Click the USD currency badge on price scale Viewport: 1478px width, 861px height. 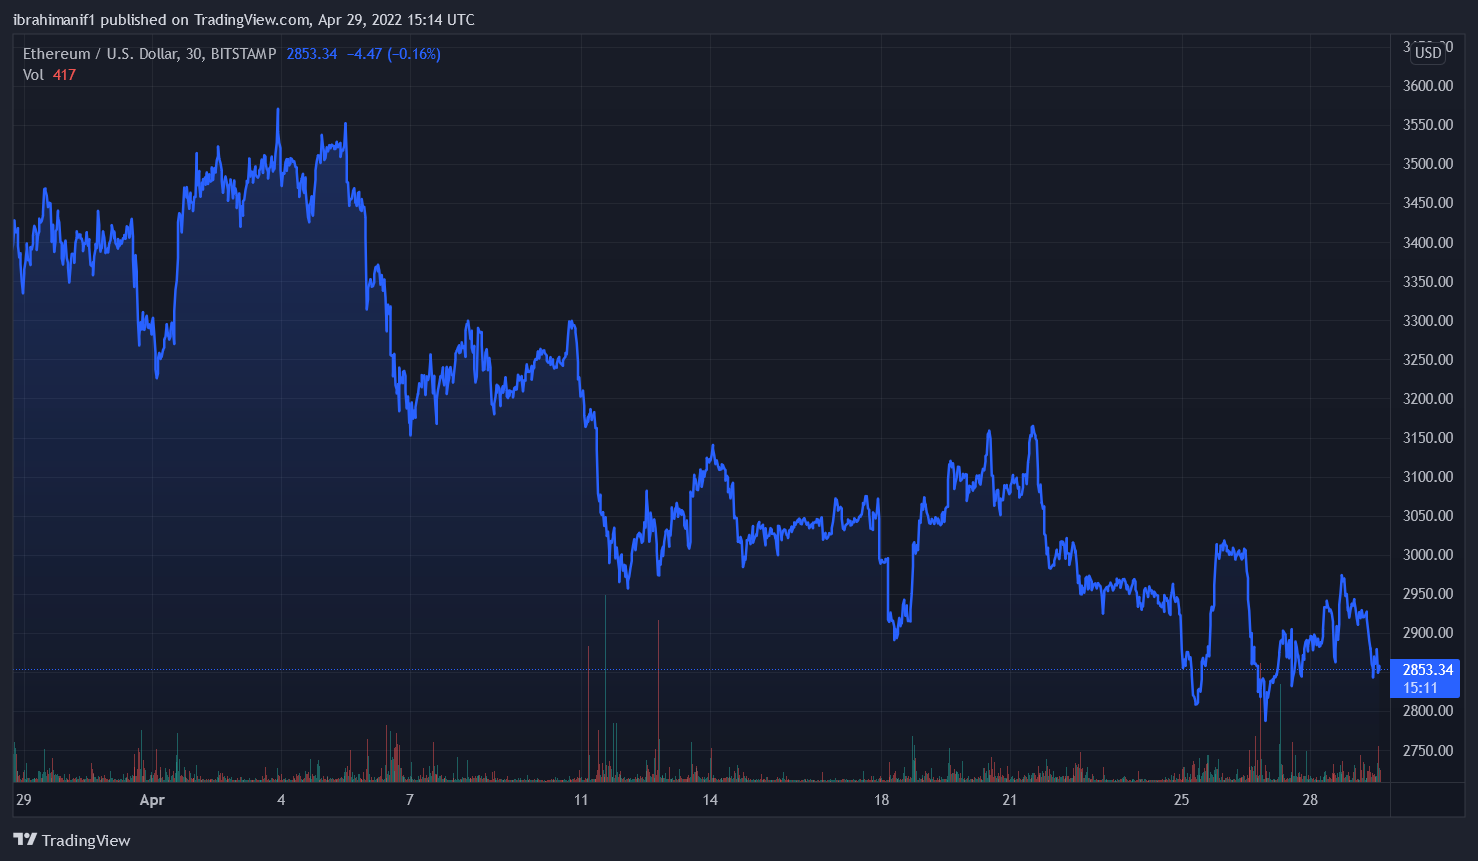coord(1427,53)
